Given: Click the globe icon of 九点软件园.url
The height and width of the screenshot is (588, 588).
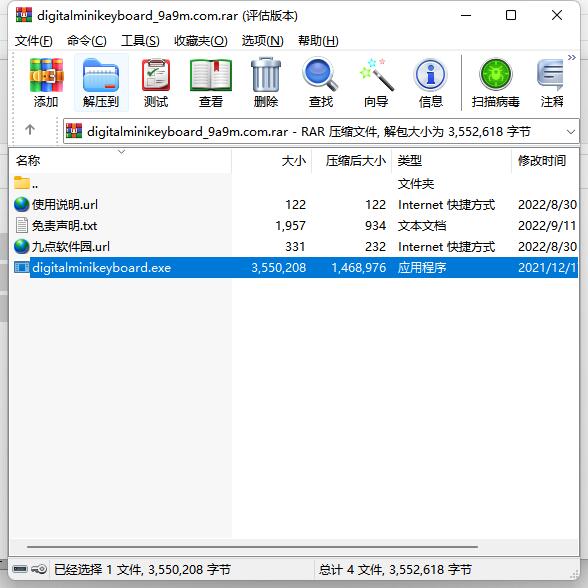Looking at the screenshot, I should tap(21, 246).
